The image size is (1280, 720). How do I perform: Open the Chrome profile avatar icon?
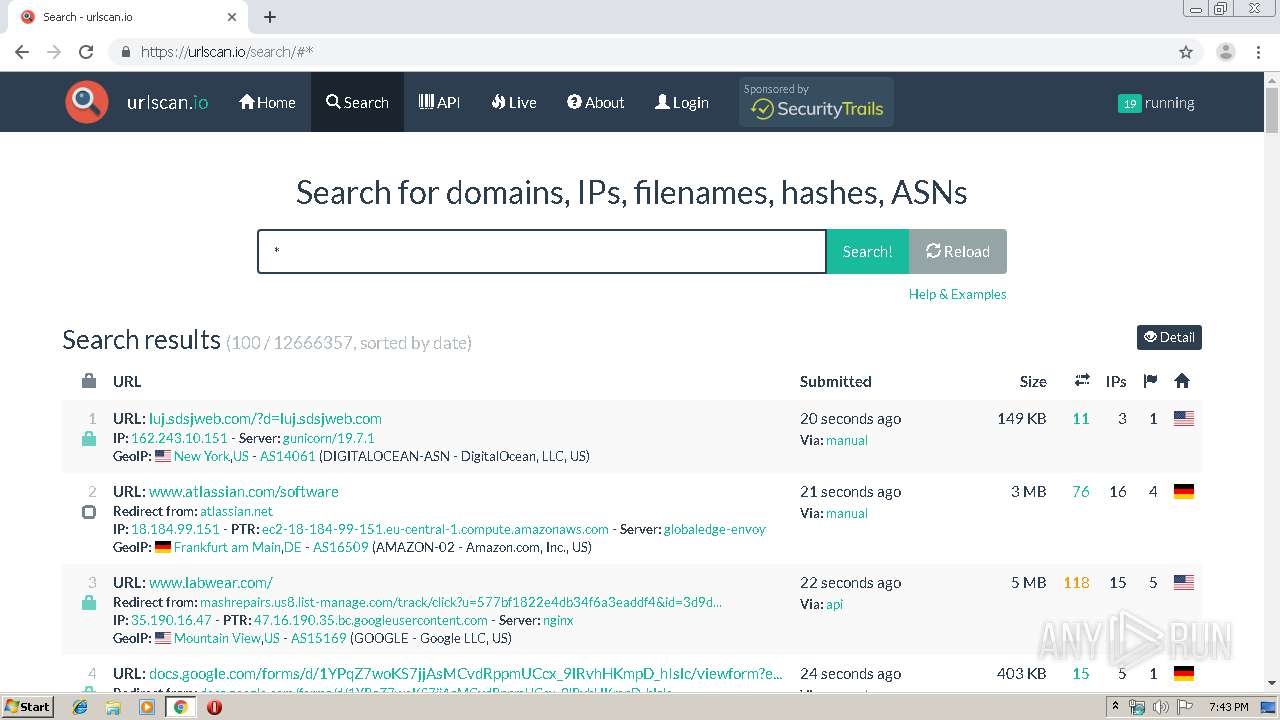pyautogui.click(x=1225, y=52)
